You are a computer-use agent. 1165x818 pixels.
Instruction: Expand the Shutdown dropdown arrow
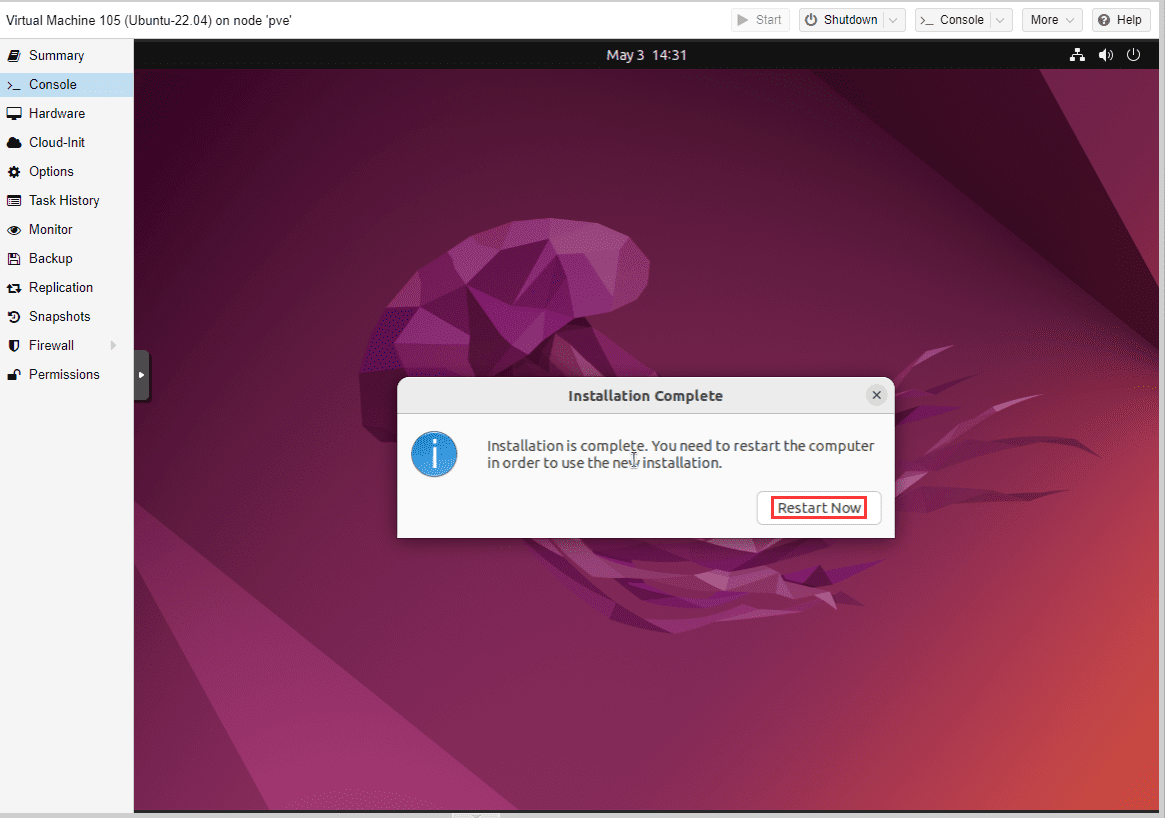(895, 20)
